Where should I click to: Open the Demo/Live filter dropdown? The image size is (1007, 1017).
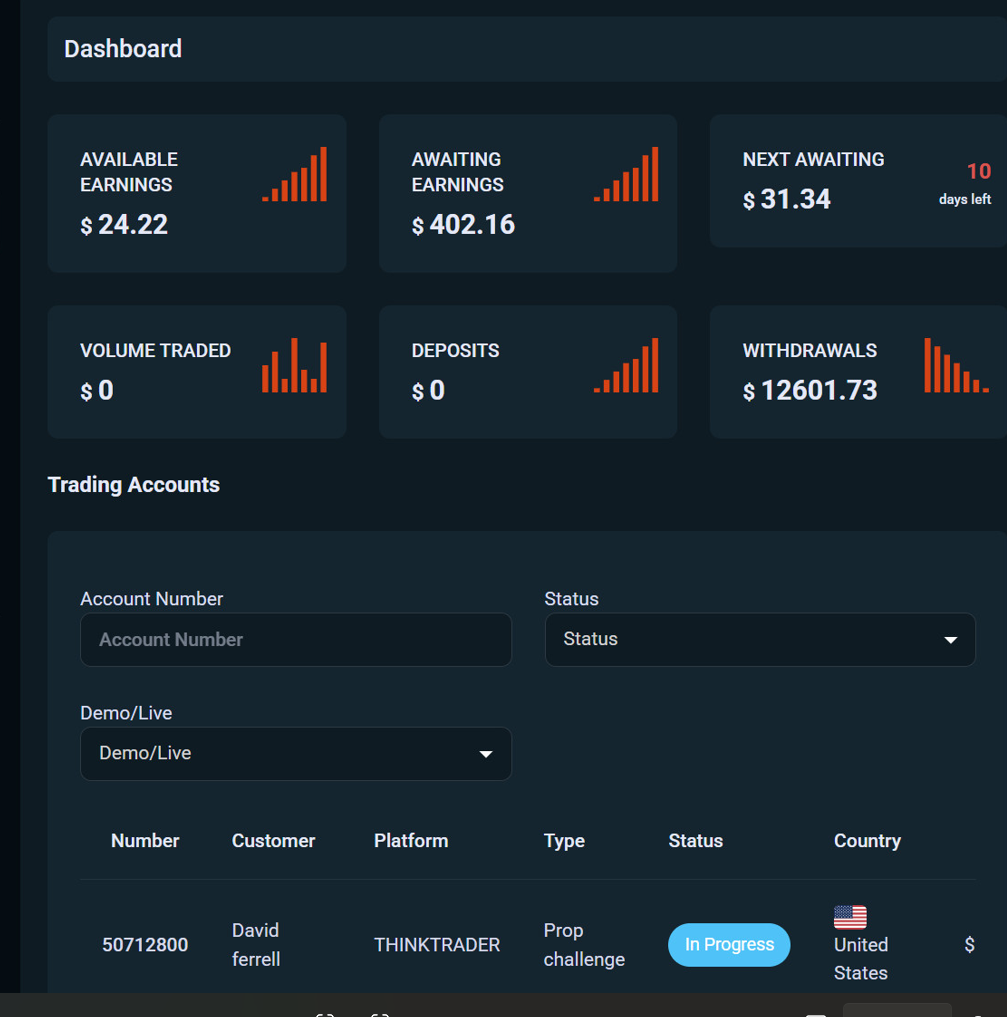coord(295,753)
